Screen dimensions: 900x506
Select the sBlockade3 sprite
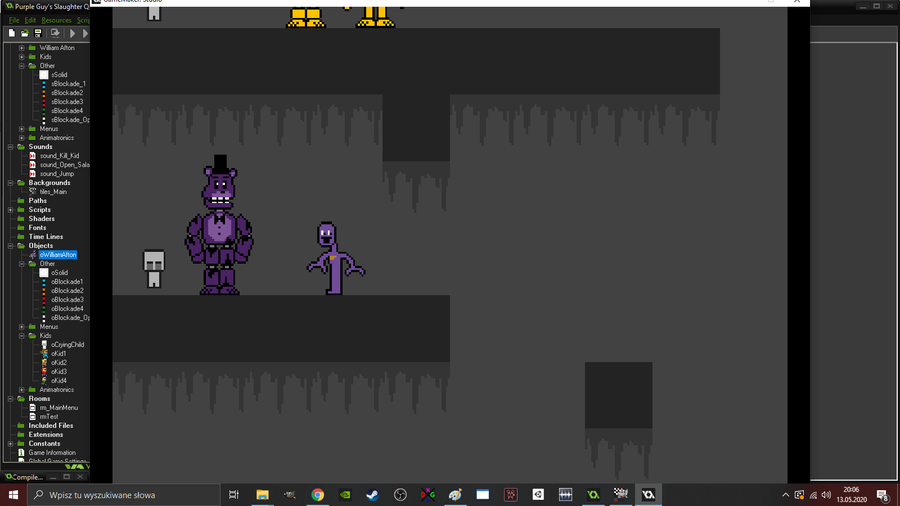[67, 102]
